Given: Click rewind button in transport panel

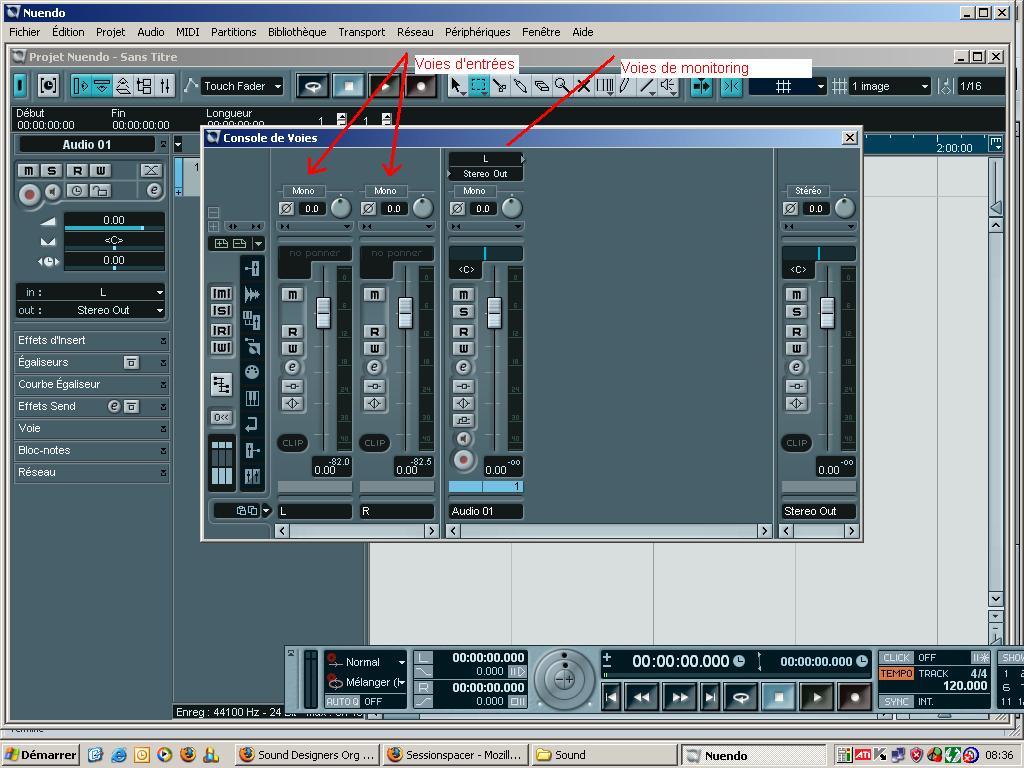Looking at the screenshot, I should point(643,696).
